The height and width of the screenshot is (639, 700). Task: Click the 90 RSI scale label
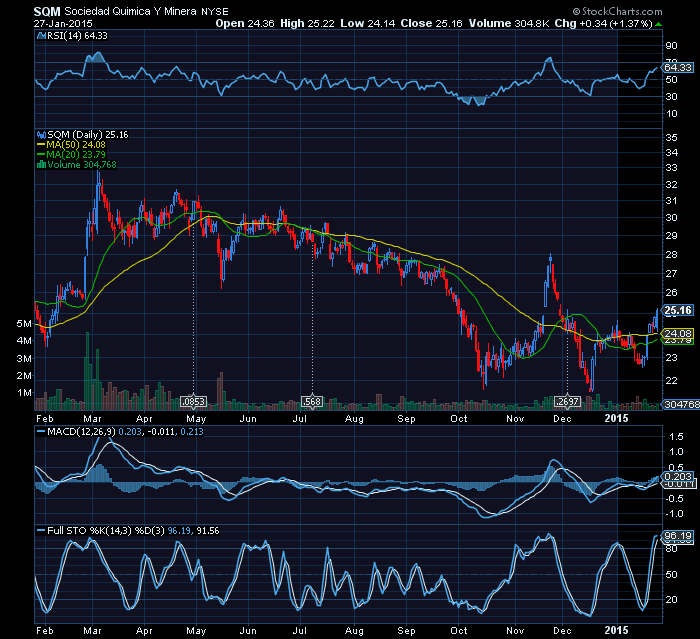click(671, 46)
